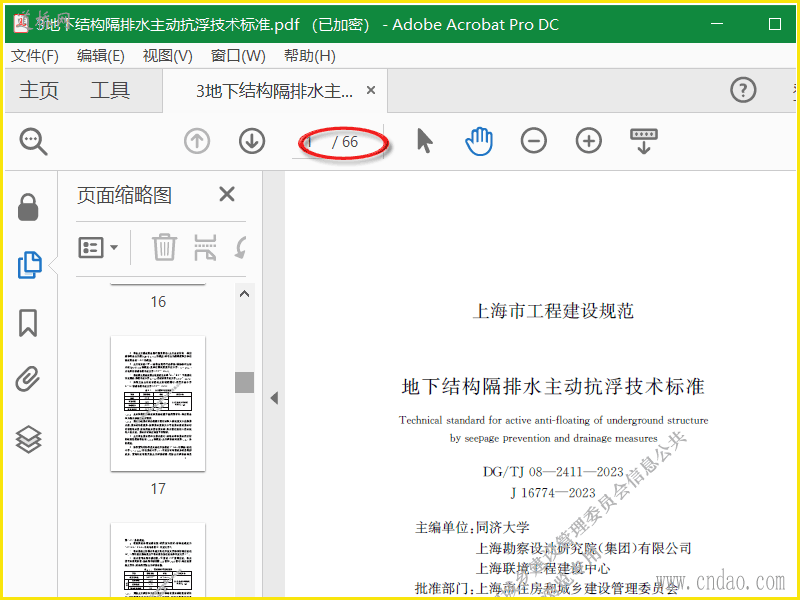Viewport: 800px width, 600px height.
Task: Click the thumbnail panel scrollbar handle
Action: 244,382
